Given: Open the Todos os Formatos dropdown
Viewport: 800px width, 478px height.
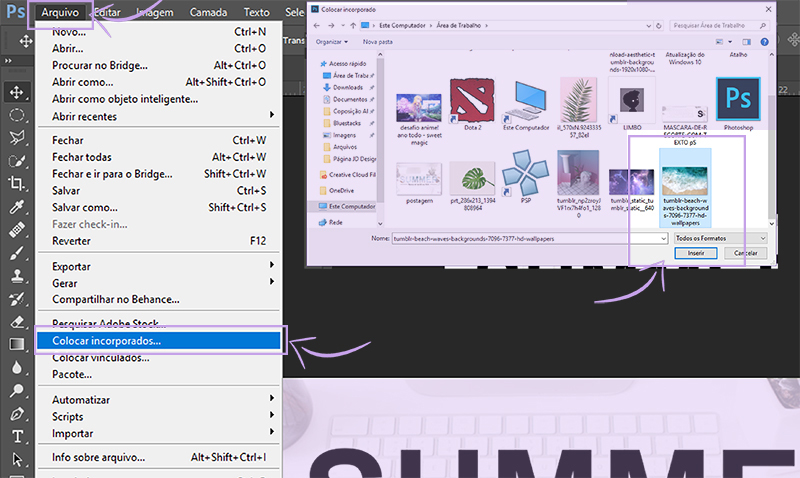Looking at the screenshot, I should (720, 238).
